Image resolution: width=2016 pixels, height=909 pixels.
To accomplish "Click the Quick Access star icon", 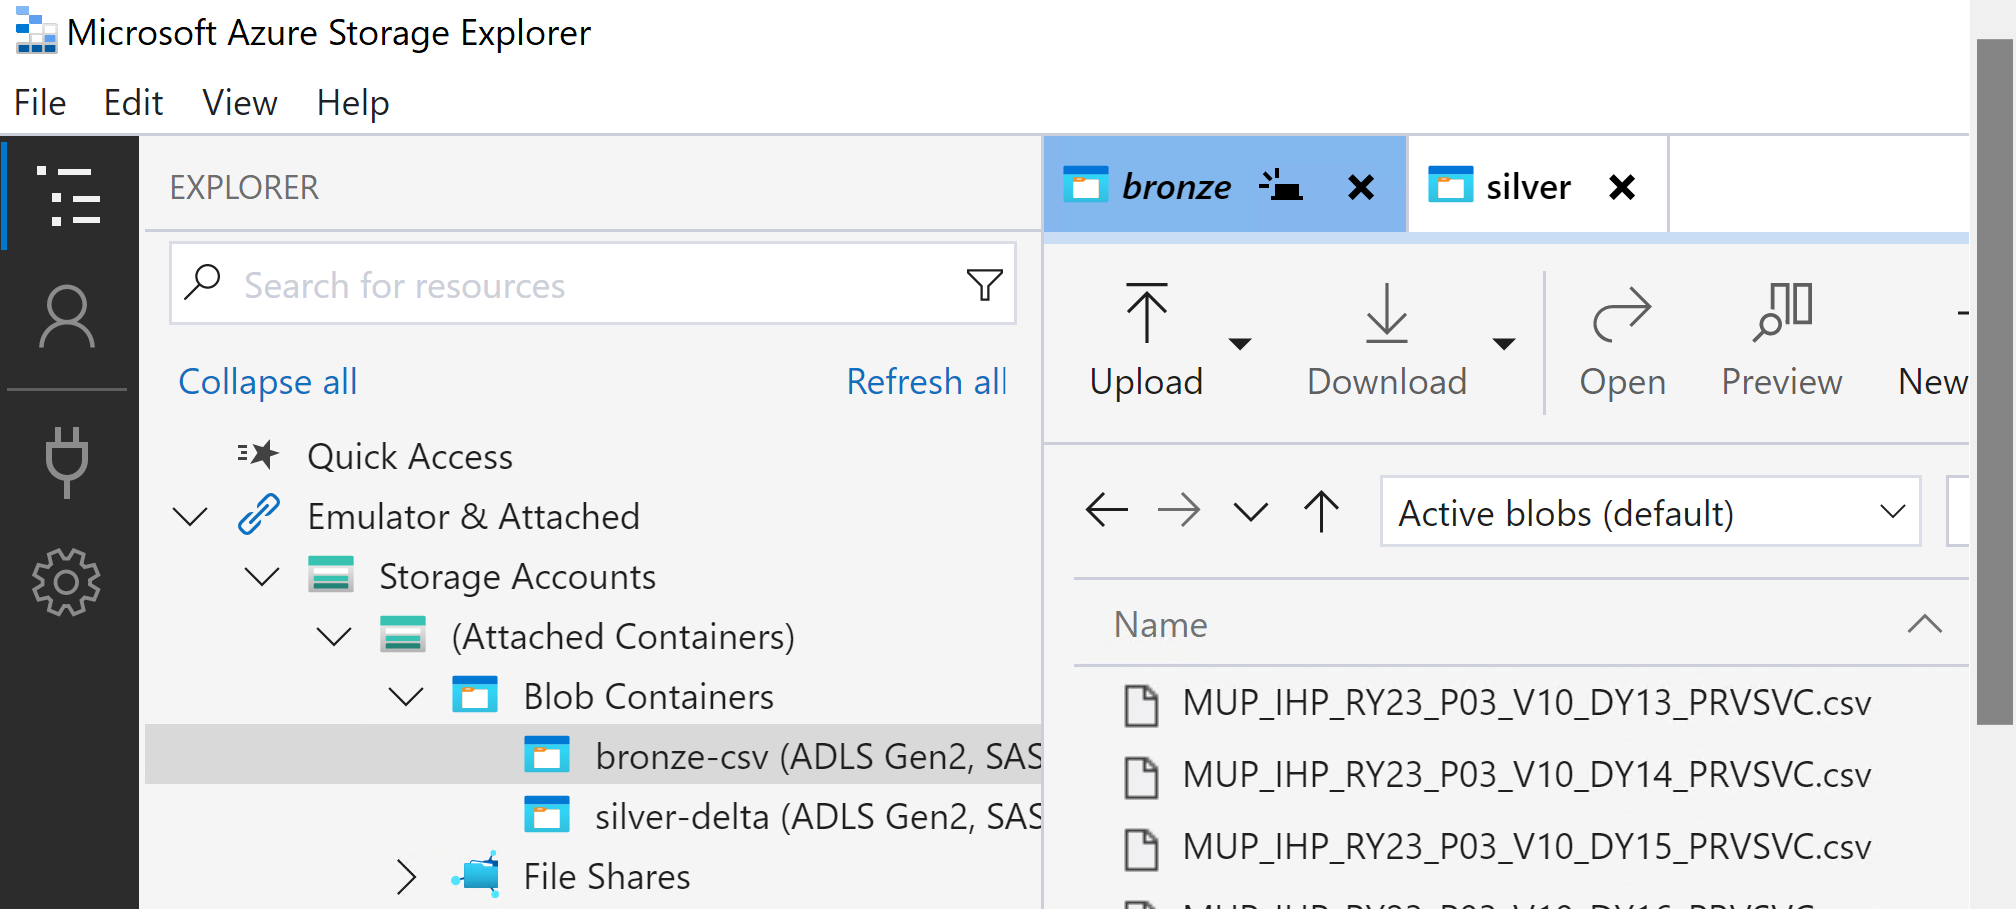I will (258, 455).
